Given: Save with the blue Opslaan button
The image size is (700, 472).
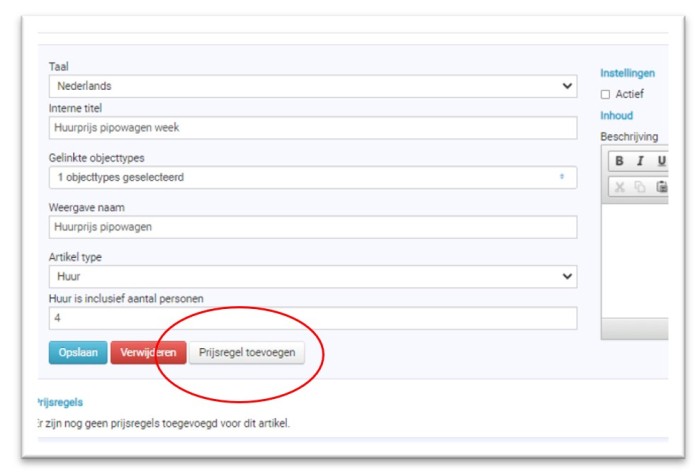Looking at the screenshot, I should [78, 352].
